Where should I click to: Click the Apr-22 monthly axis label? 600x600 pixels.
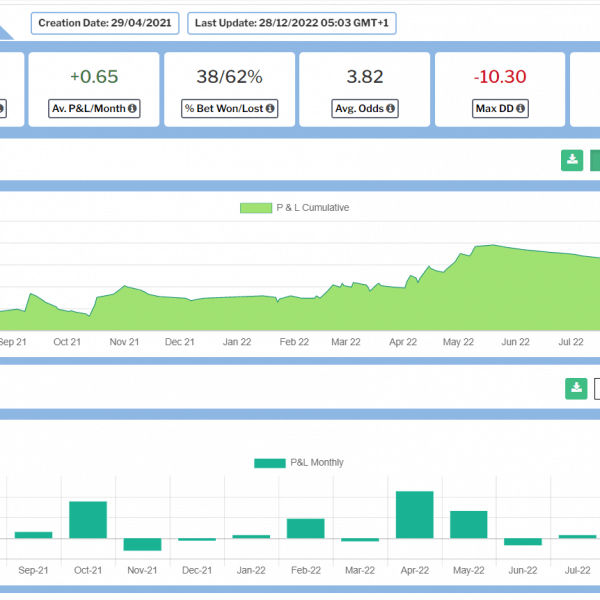point(415,570)
